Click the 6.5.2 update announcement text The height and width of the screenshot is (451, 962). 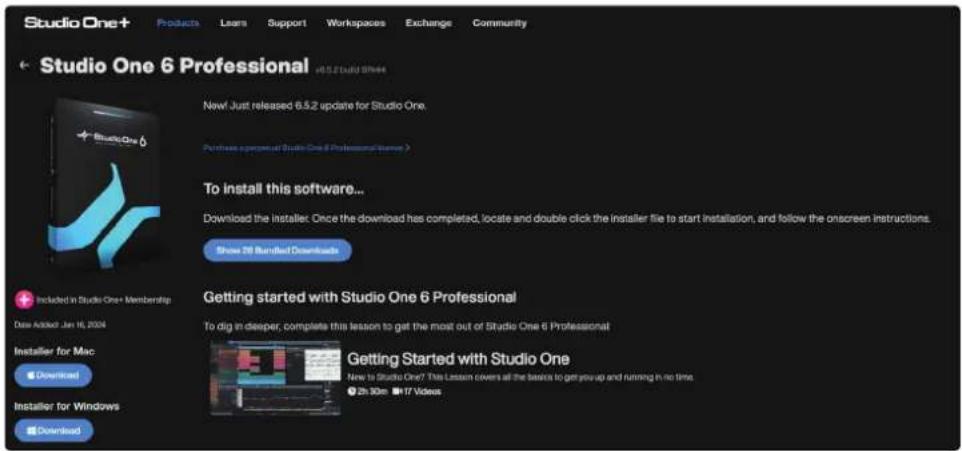click(x=315, y=106)
